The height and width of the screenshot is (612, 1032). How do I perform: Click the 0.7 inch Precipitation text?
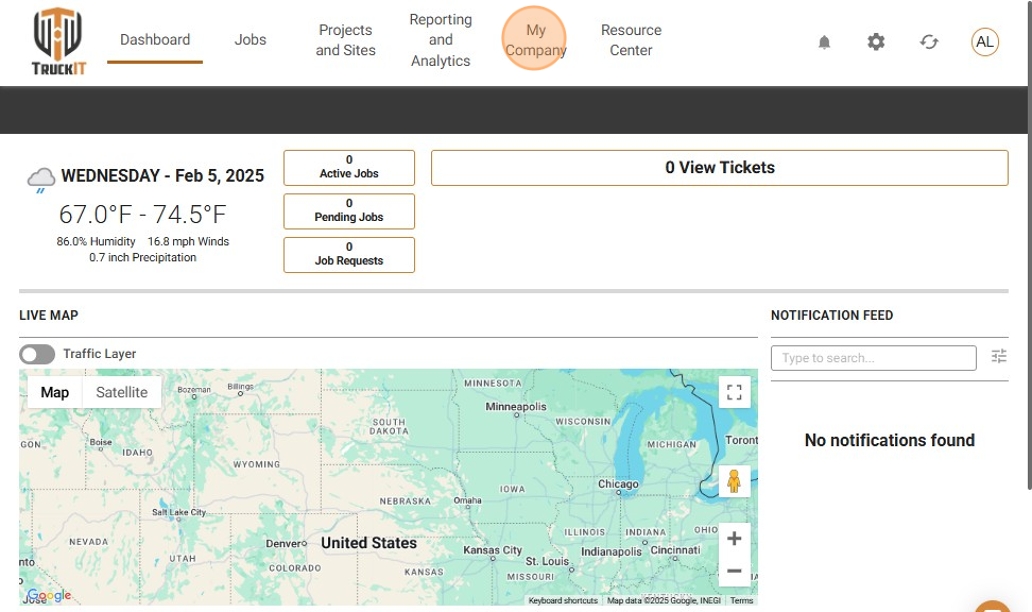pyautogui.click(x=143, y=257)
